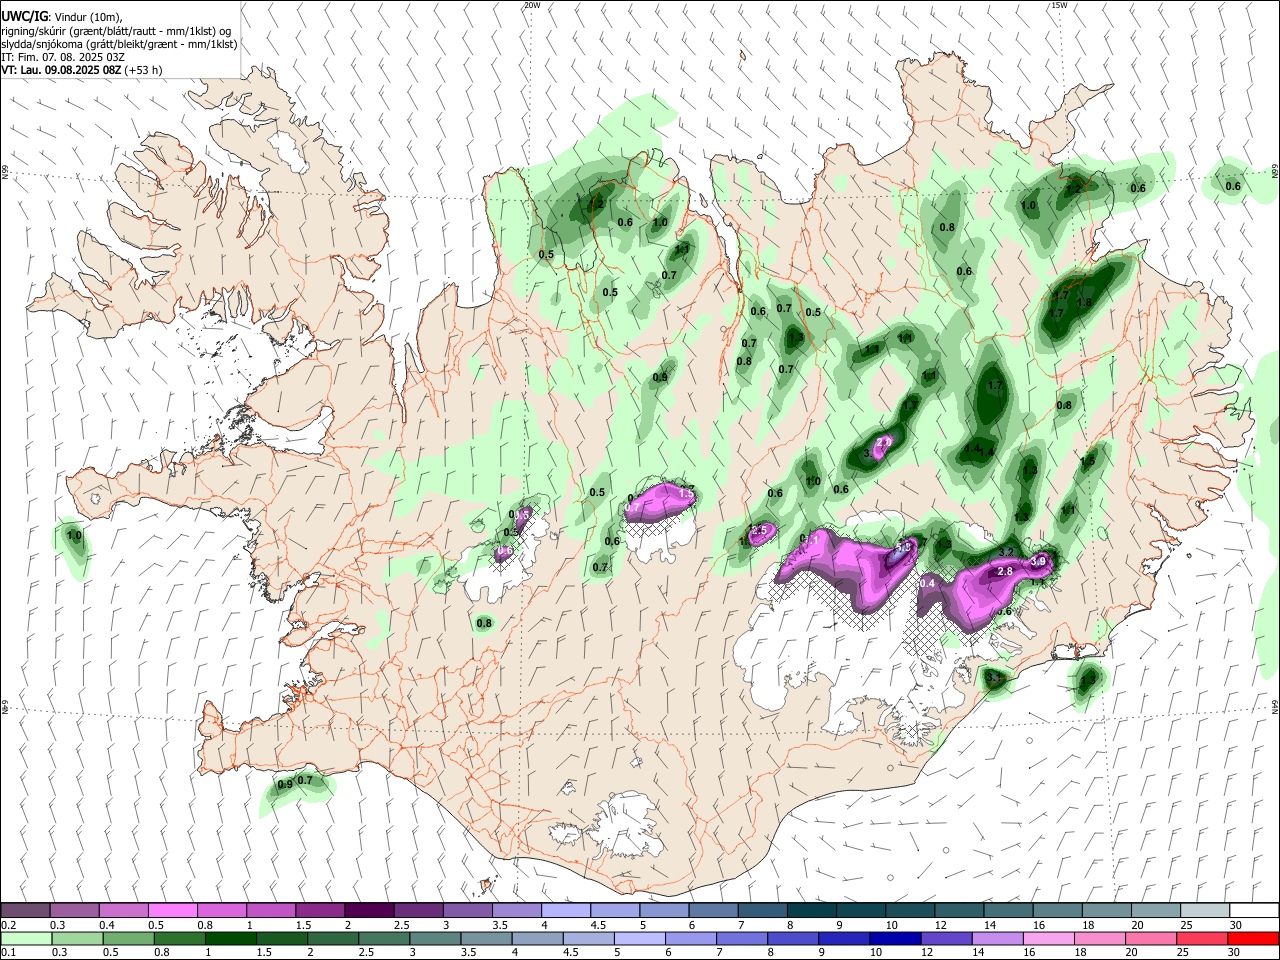Click the '1.0' rain value over western sea
This screenshot has width=1280, height=960.
[x=74, y=536]
